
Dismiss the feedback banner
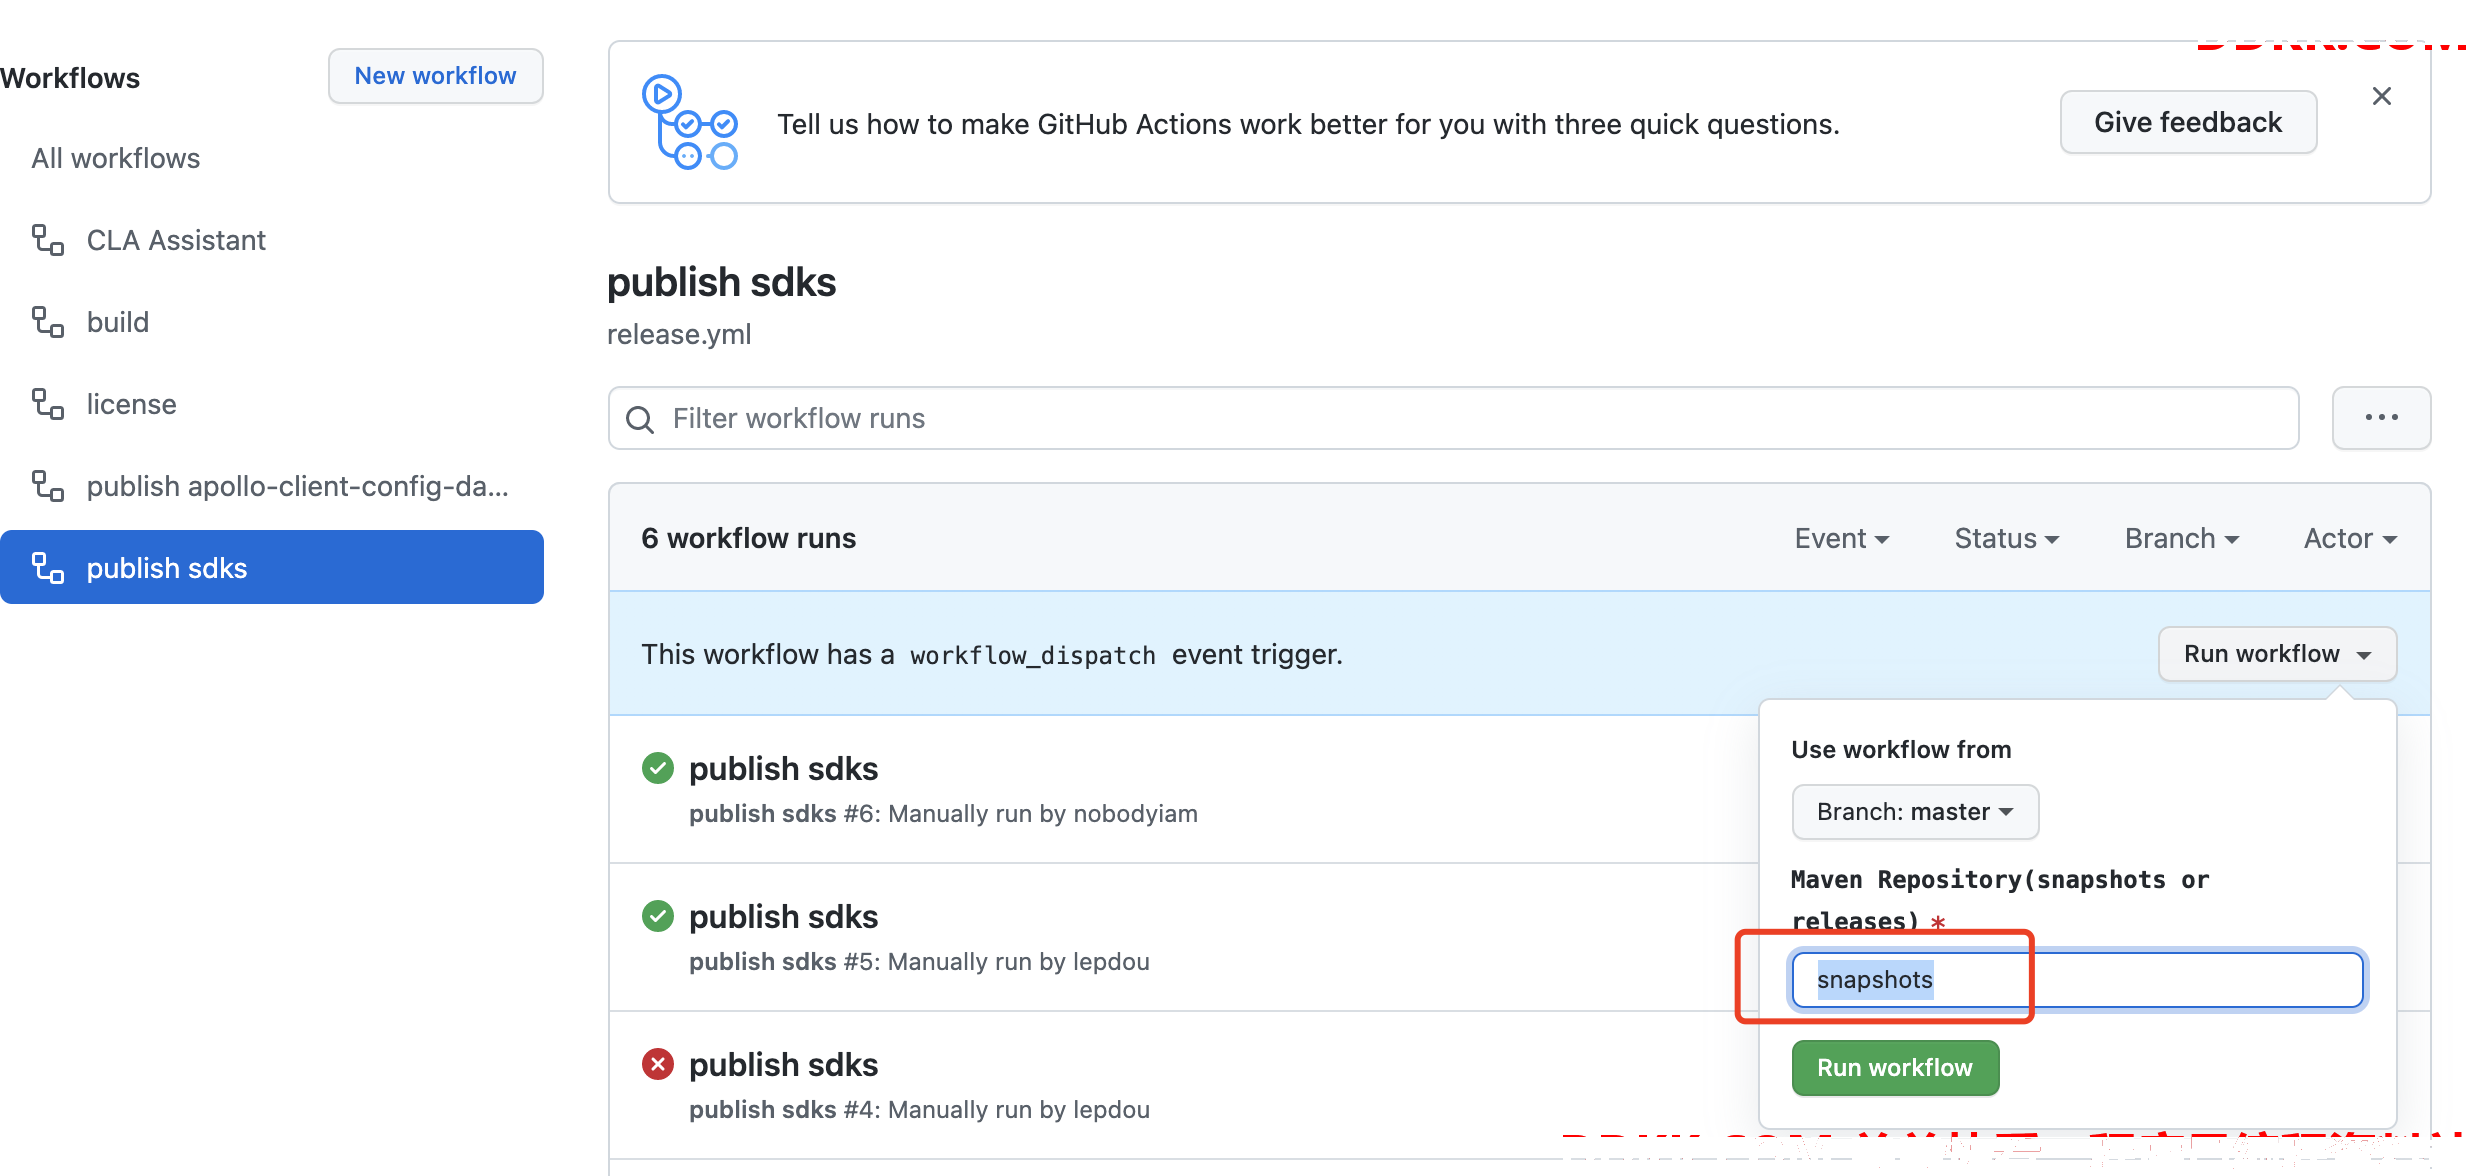pyautogui.click(x=2382, y=96)
